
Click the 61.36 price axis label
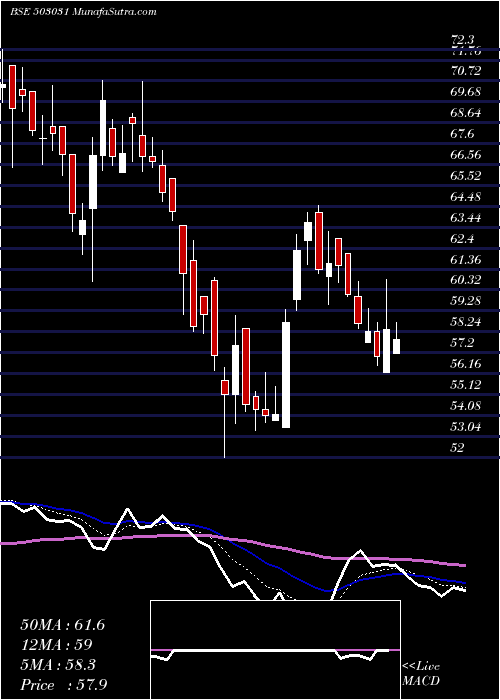(x=467, y=260)
